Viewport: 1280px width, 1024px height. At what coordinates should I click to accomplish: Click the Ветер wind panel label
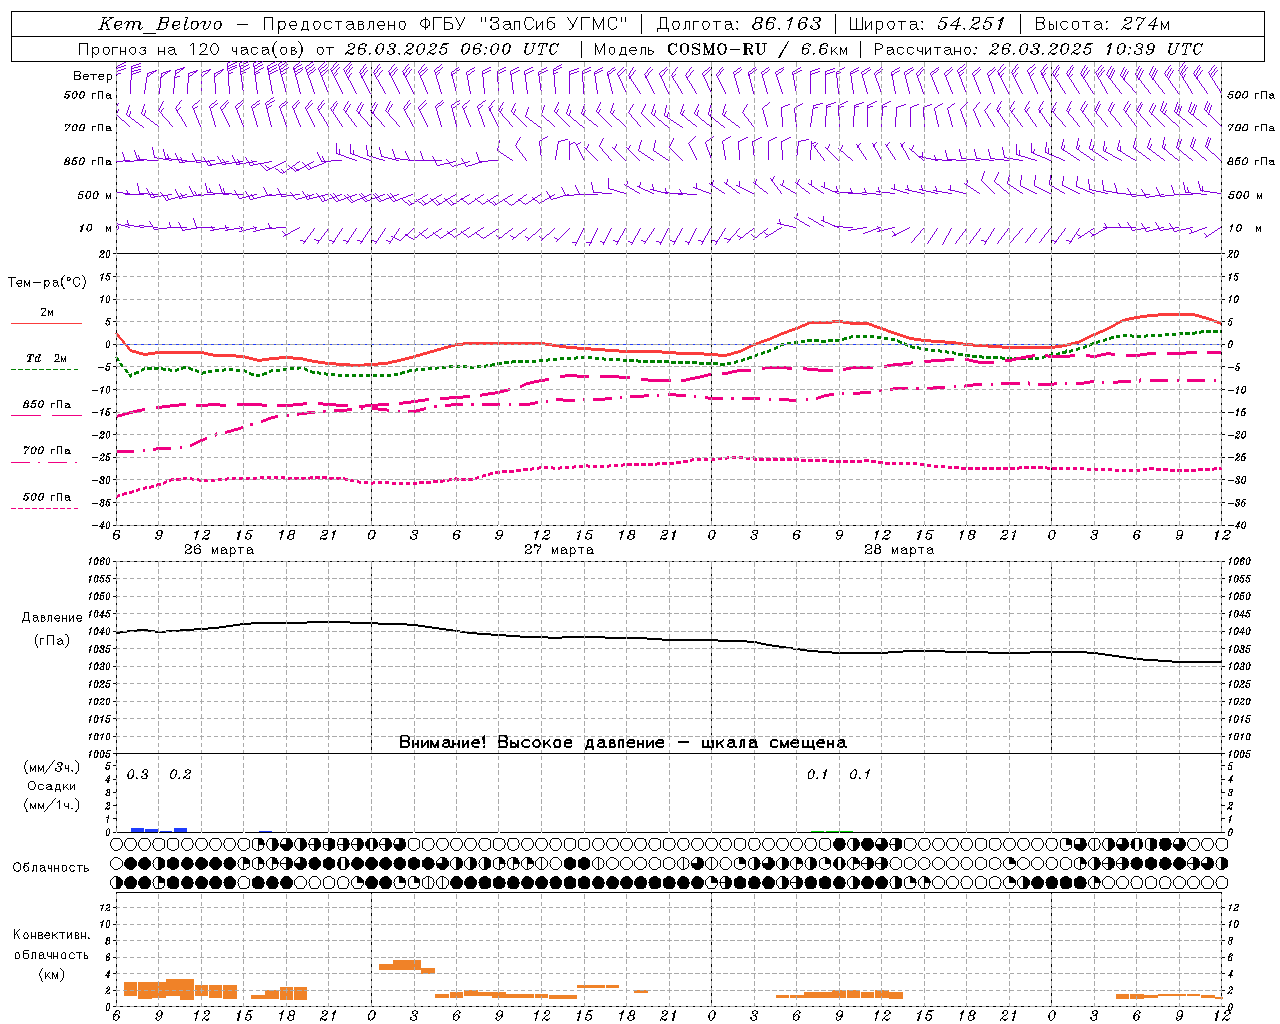pyautogui.click(x=92, y=76)
